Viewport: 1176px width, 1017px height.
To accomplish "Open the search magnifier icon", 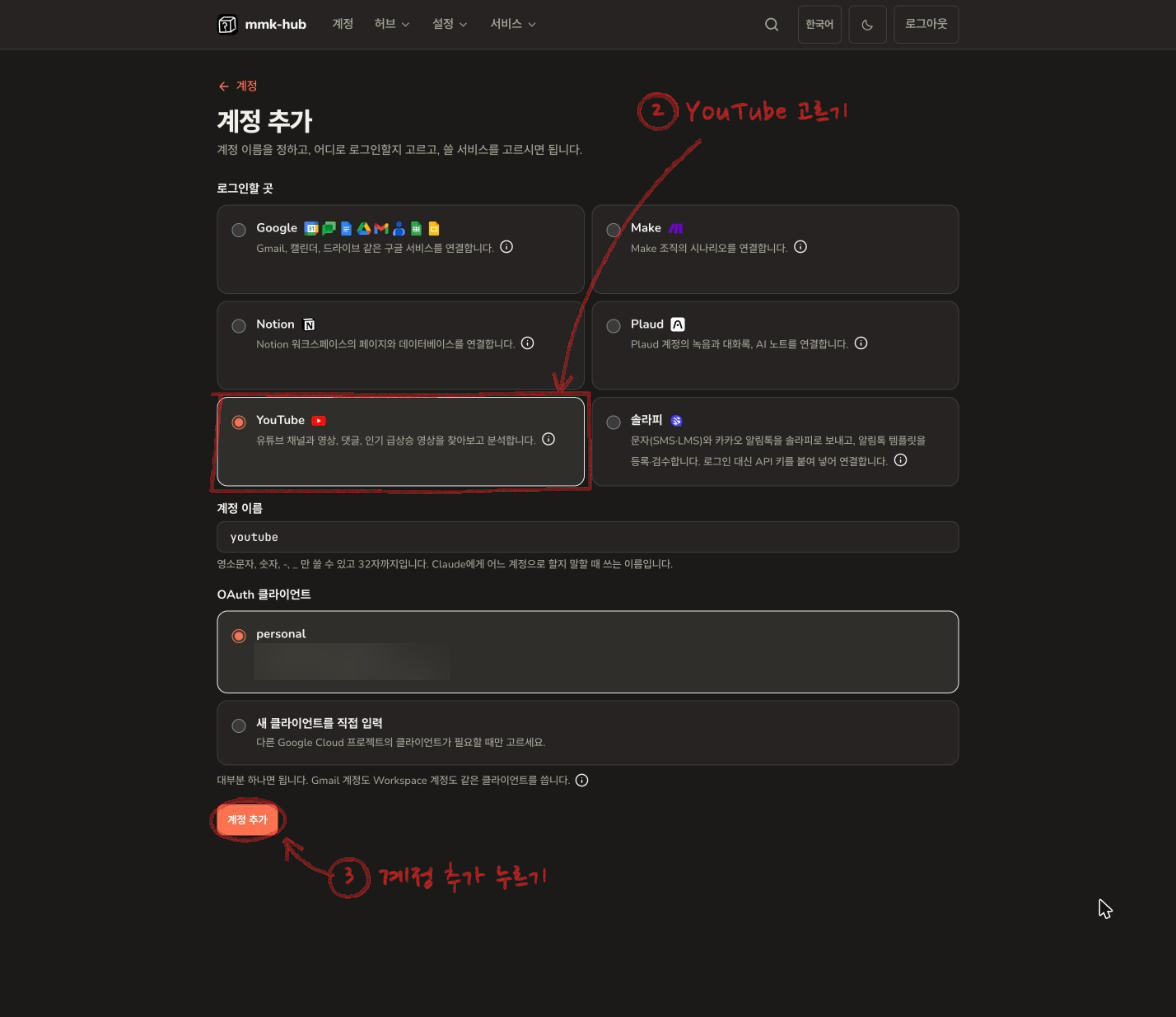I will 771,24.
